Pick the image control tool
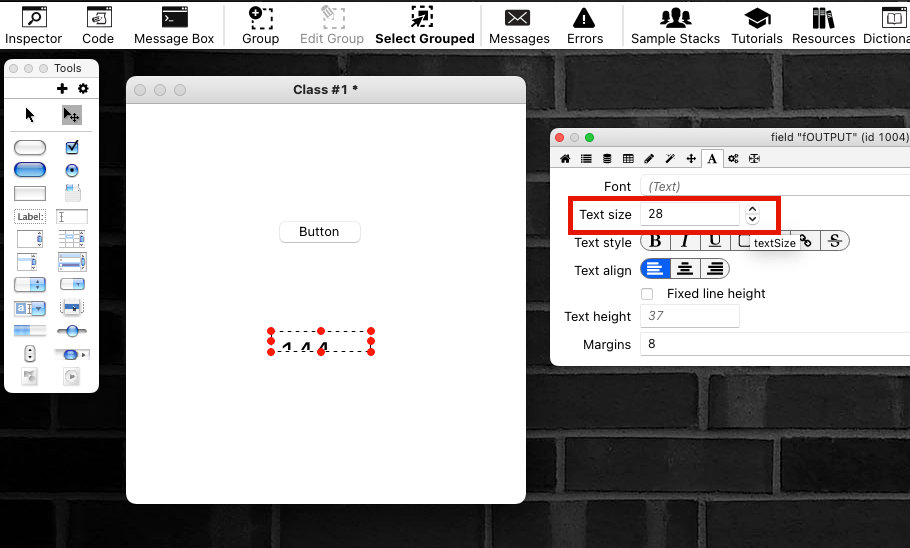The width and height of the screenshot is (910, 548). point(30,377)
